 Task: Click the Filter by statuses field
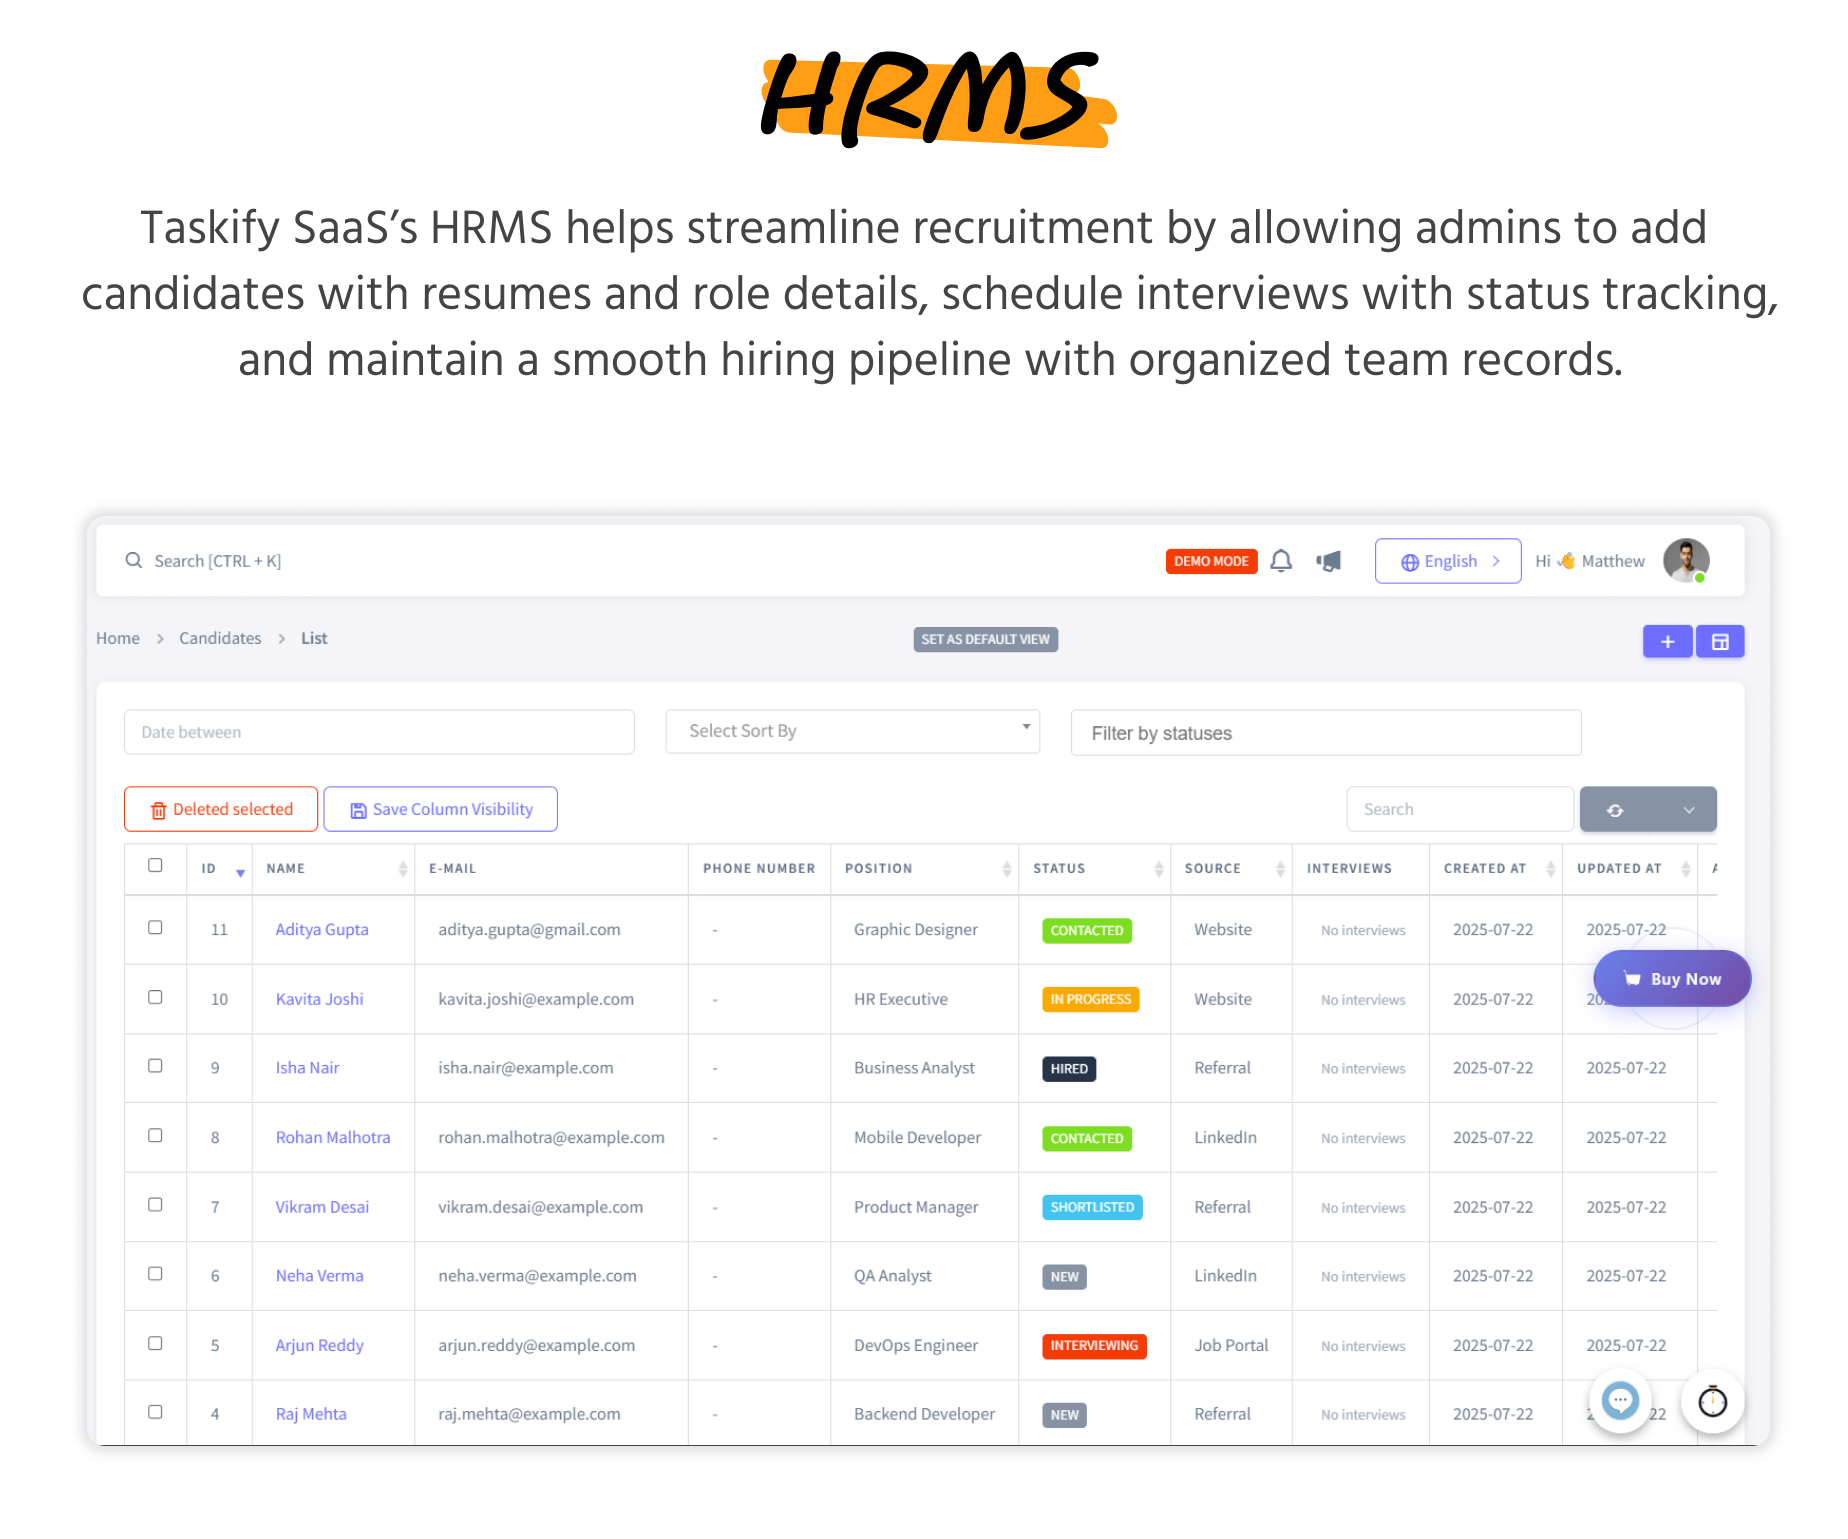(x=1325, y=733)
